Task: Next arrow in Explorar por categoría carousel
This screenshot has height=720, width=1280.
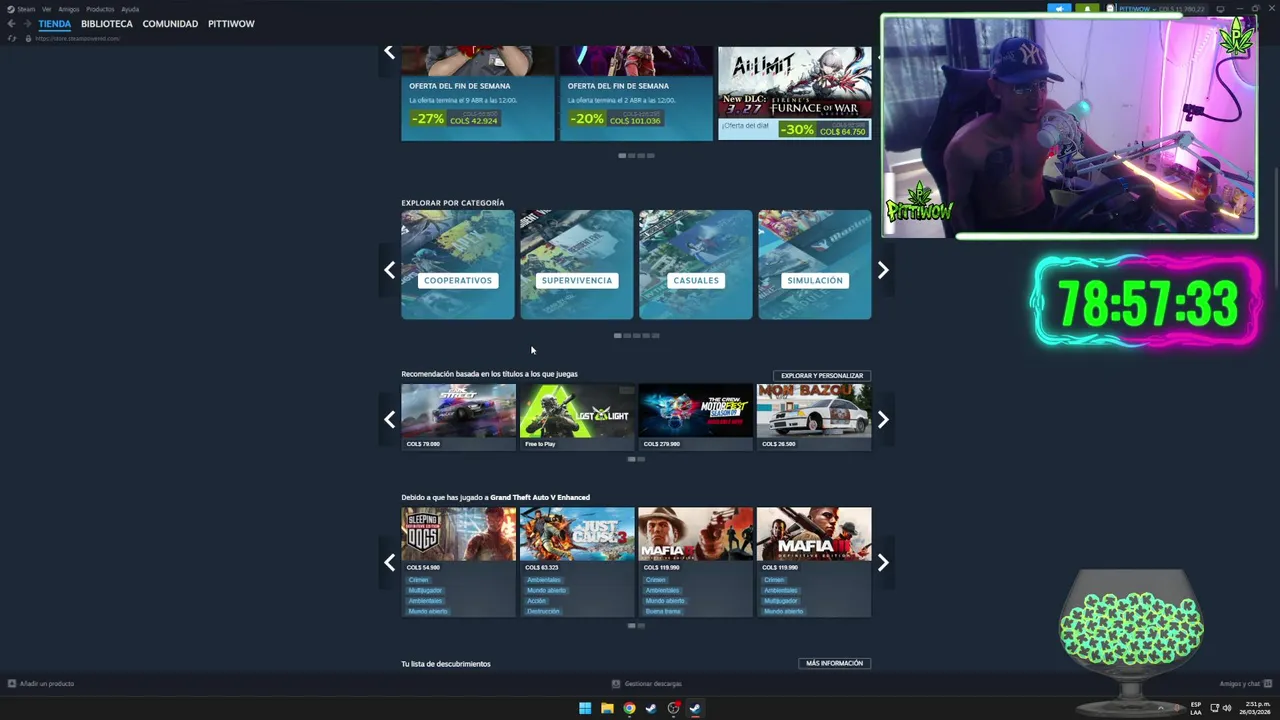Action: point(883,270)
